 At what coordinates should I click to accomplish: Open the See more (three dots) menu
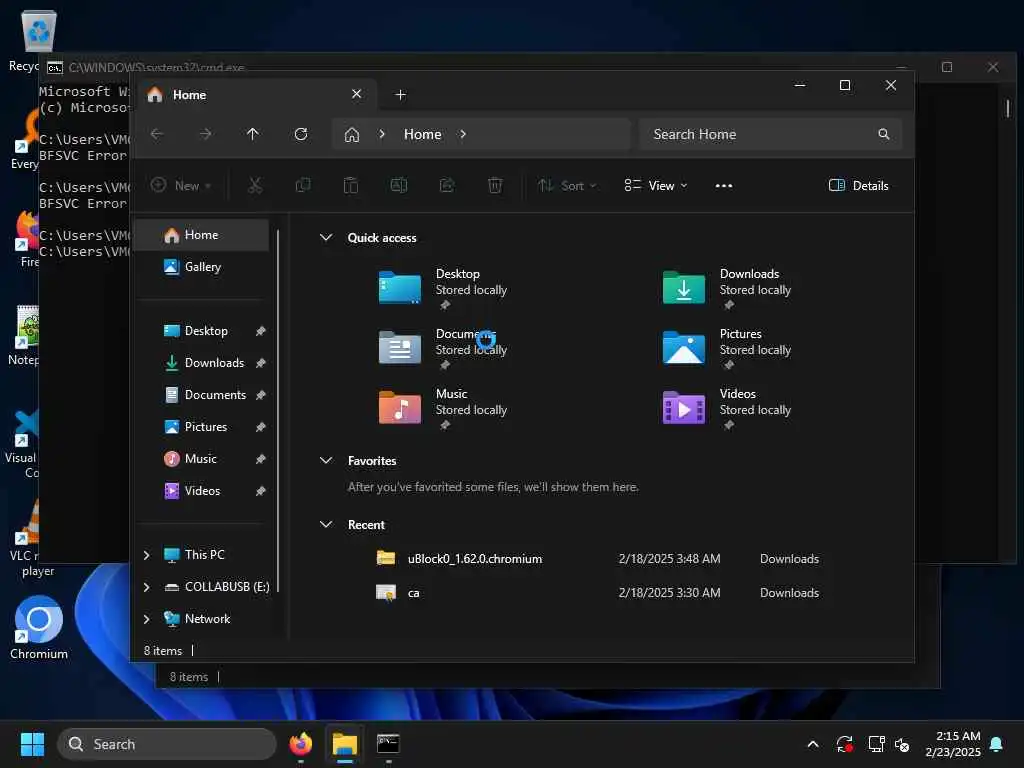(x=724, y=186)
